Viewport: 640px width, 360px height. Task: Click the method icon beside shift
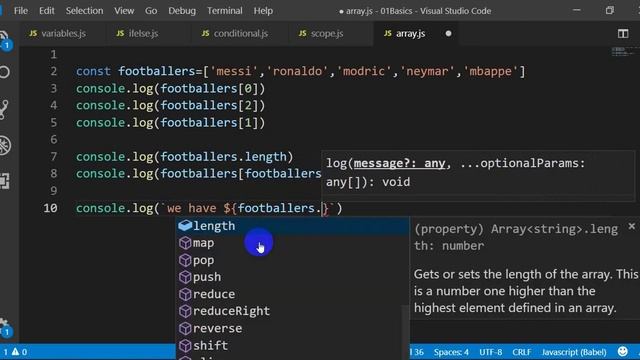point(185,345)
